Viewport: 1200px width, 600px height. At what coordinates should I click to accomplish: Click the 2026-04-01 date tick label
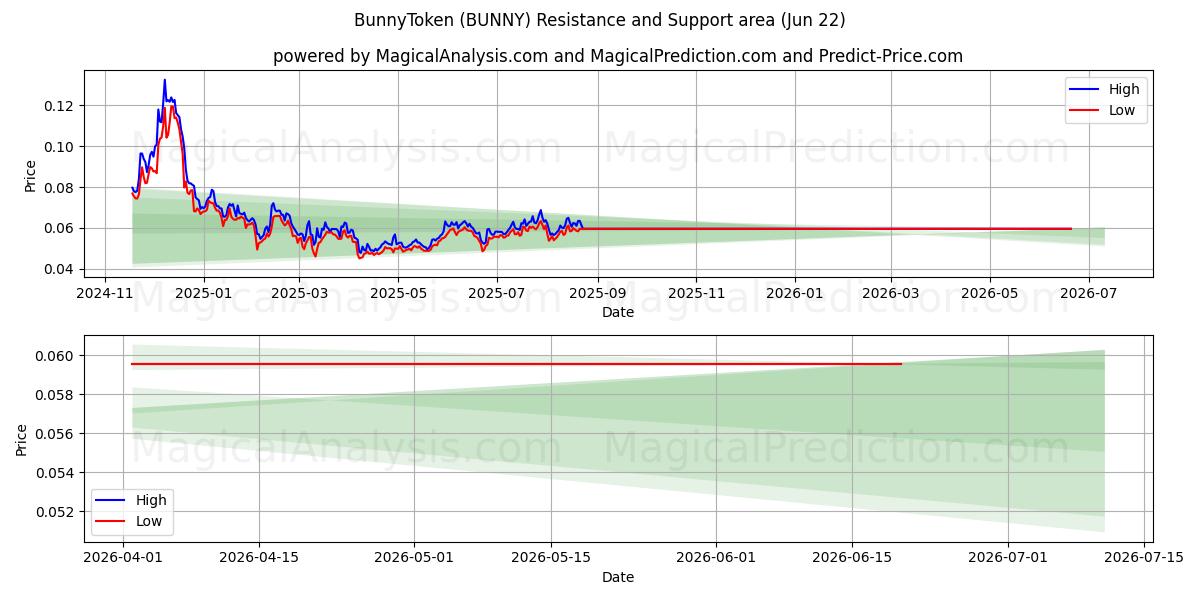[x=123, y=559]
